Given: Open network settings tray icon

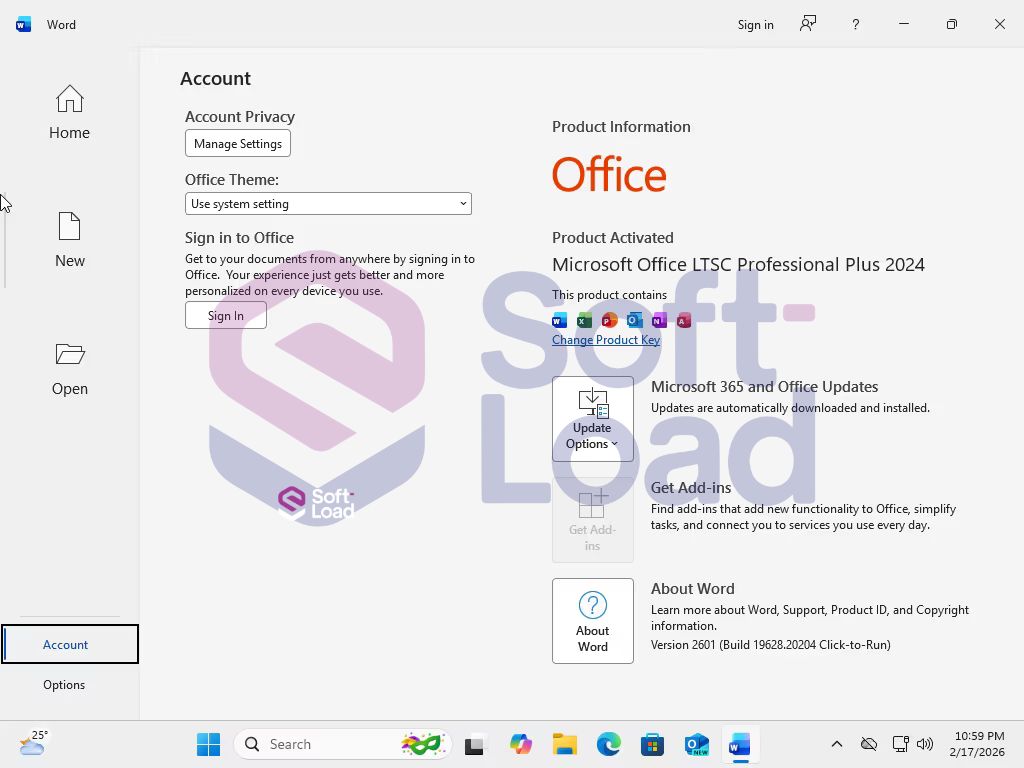Looking at the screenshot, I should 901,744.
